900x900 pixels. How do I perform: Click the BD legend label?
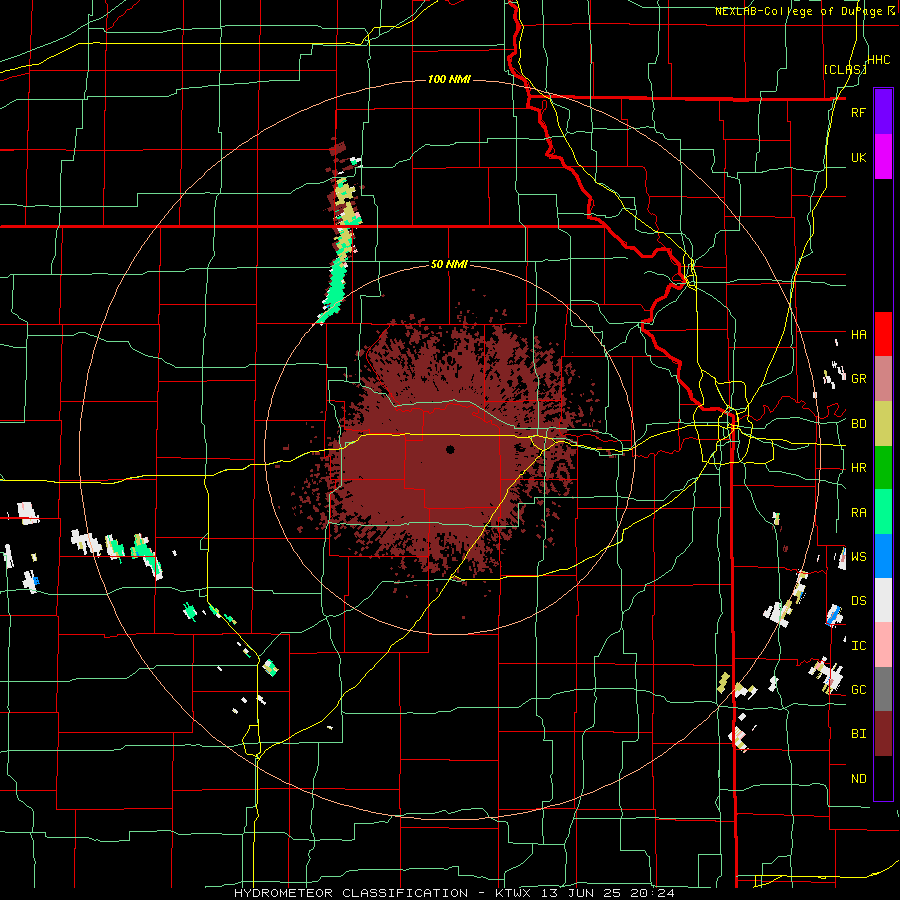[858, 424]
